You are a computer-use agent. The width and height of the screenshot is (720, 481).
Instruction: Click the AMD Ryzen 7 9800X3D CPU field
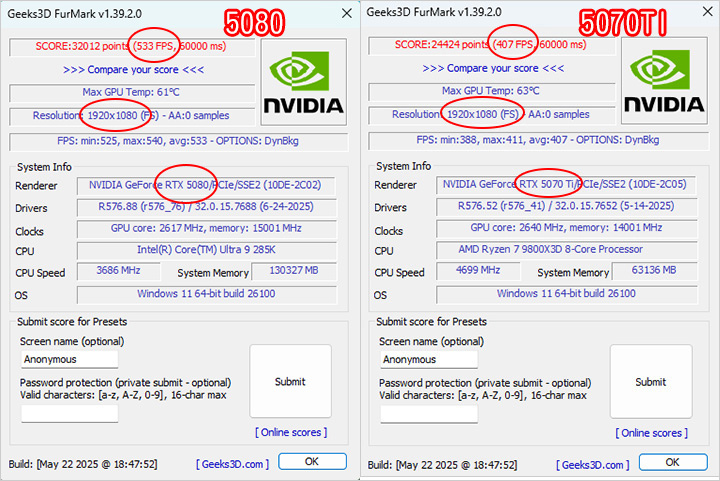tap(567, 250)
